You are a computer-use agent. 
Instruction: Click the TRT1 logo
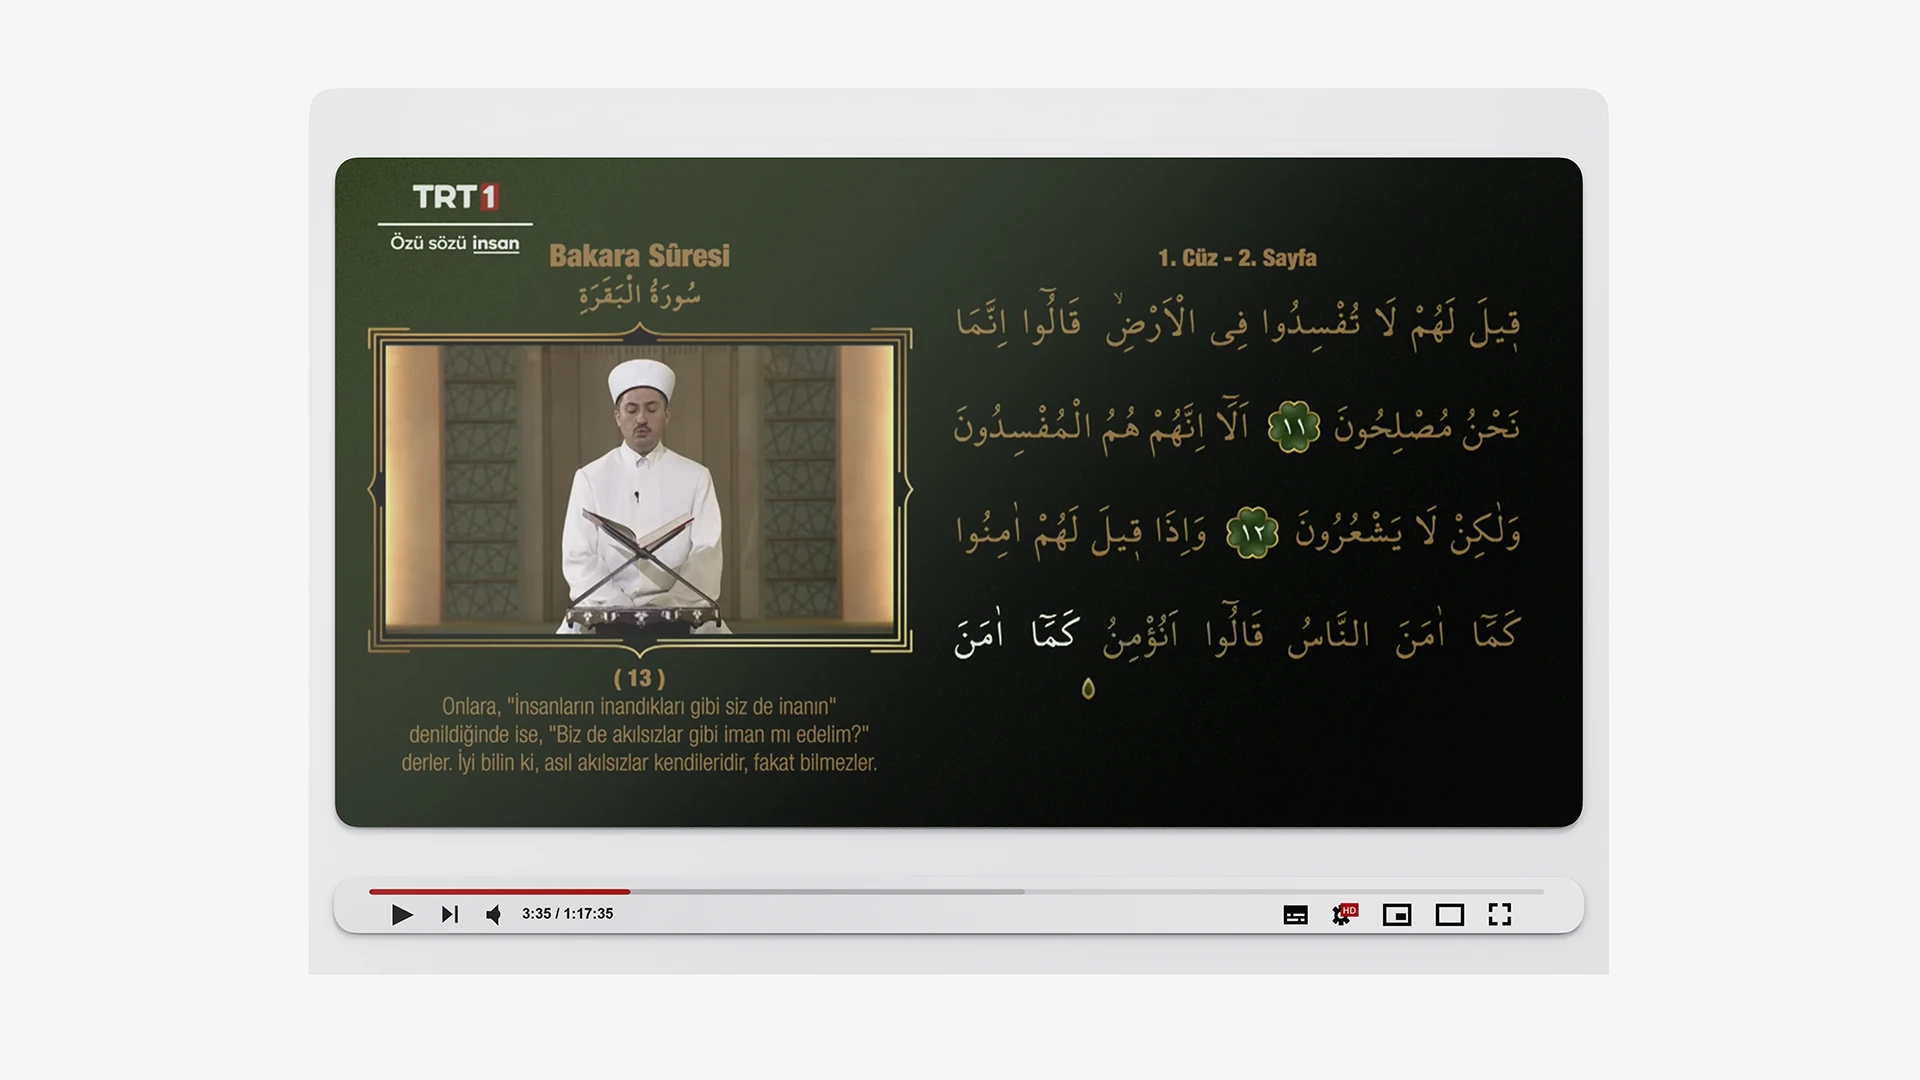pos(455,197)
